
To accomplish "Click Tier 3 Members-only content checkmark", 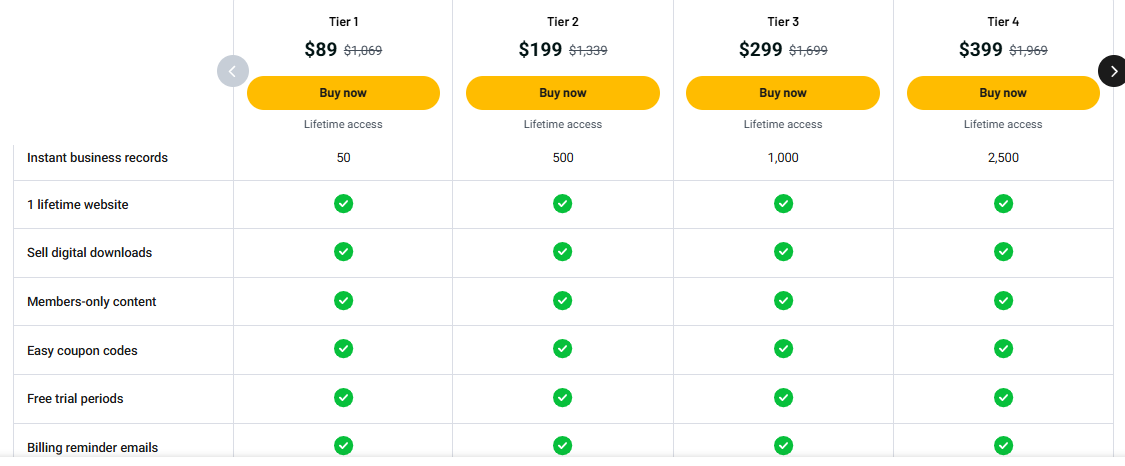I will 783,300.
